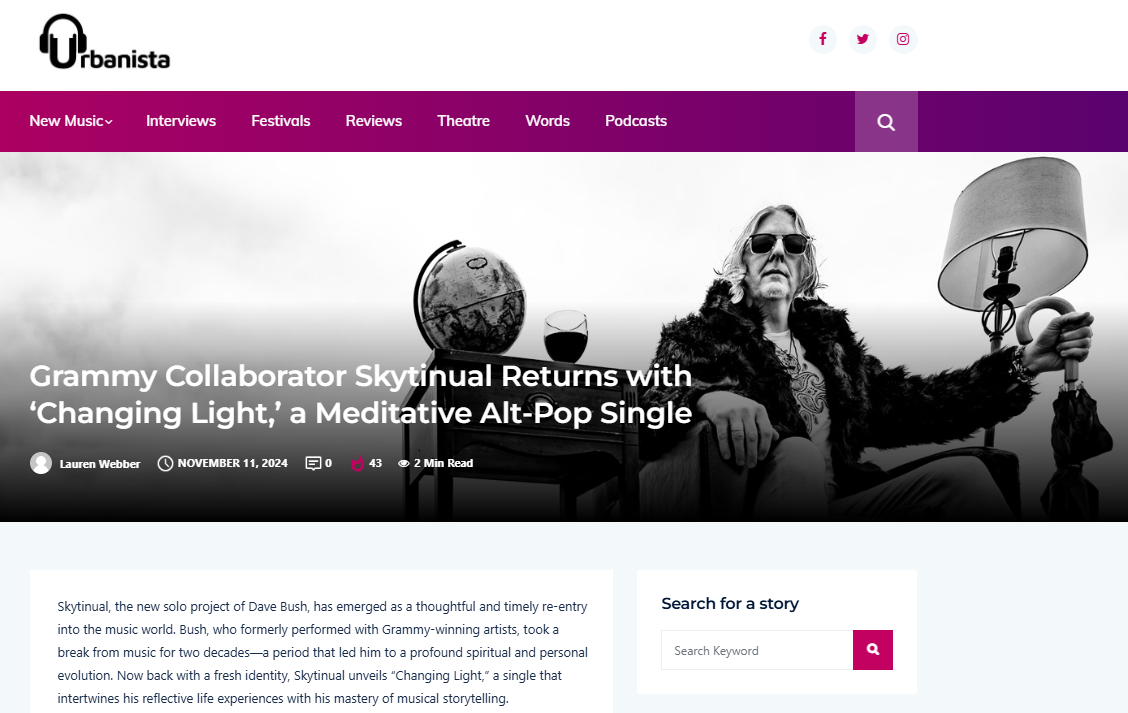Expand the New Music dropdown menu
Screen dimensions: 1128x713
[x=70, y=121]
